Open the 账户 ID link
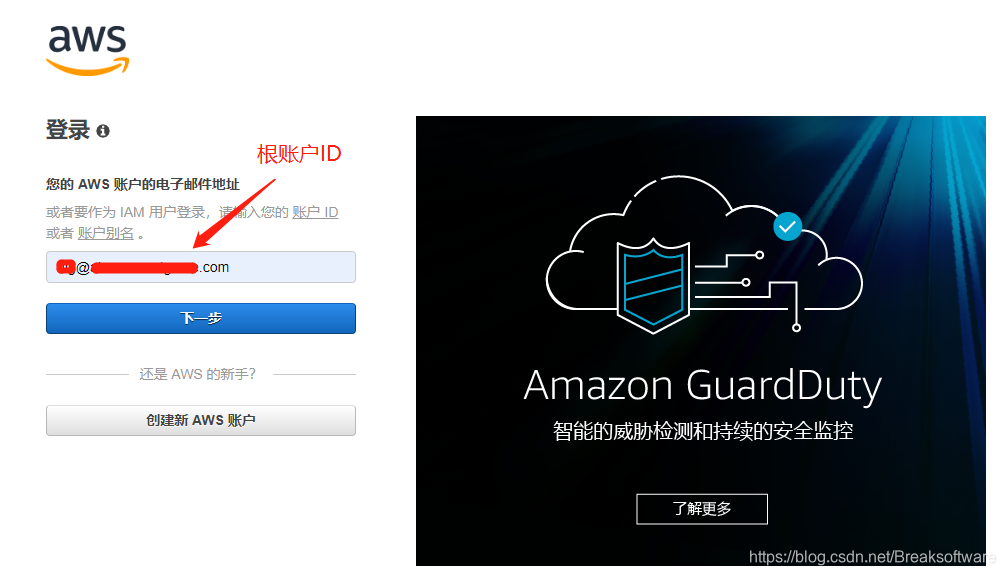Screen dimensions: 1006x576 click(x=315, y=212)
